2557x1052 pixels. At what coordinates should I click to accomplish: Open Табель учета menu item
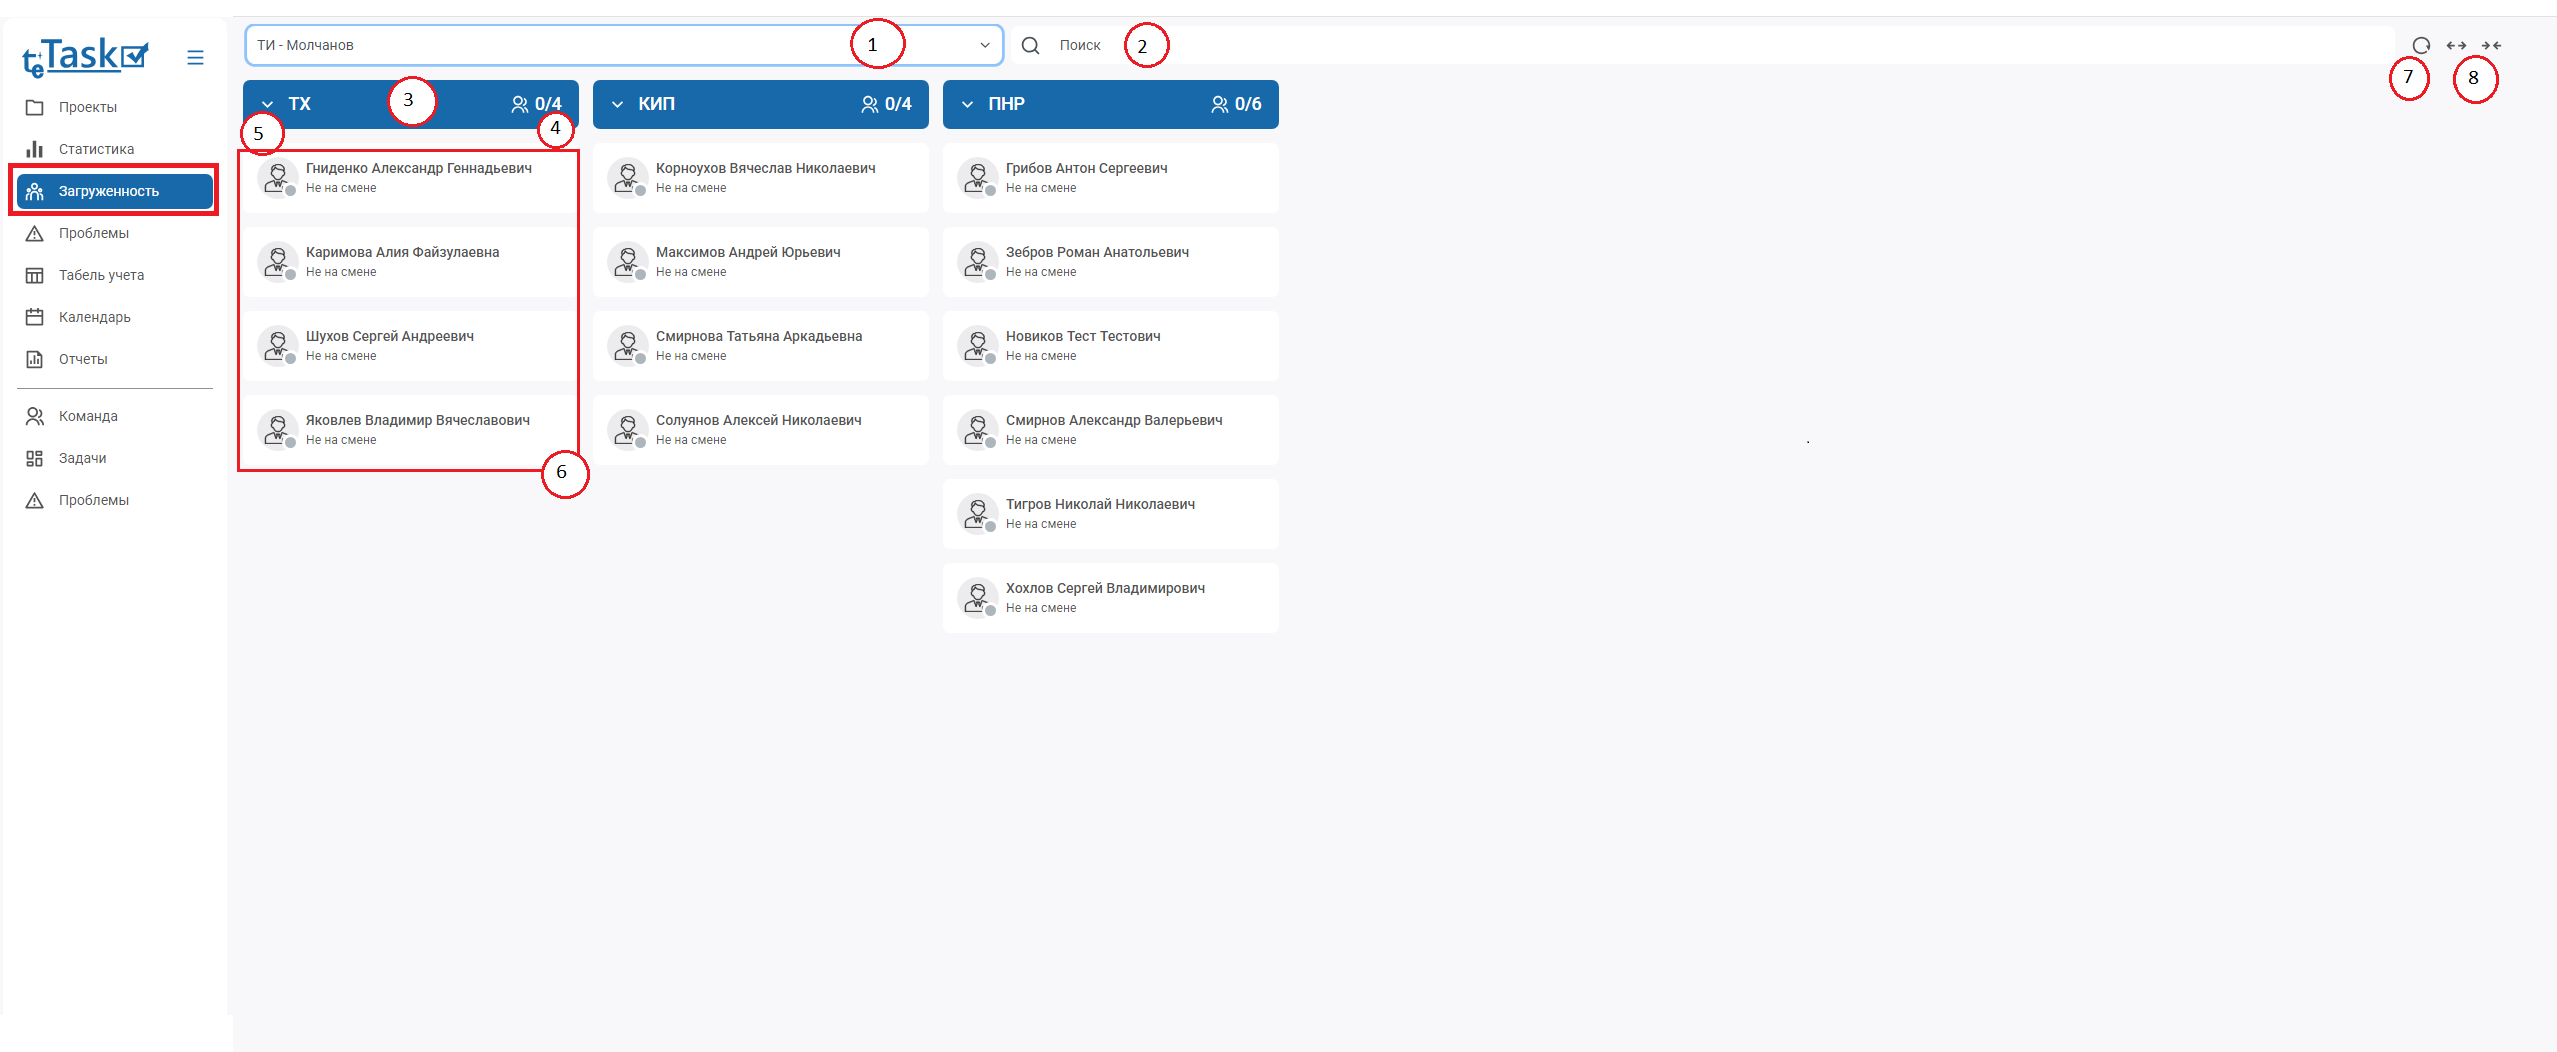tap(101, 275)
